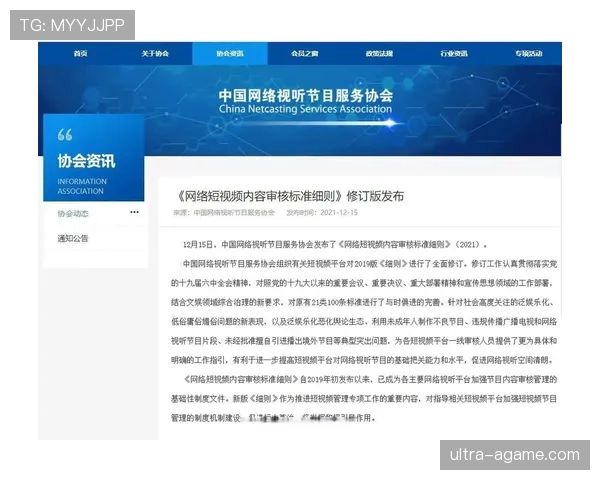The width and height of the screenshot is (600, 480).
Task: Select the highlighted 协会资讯 navigation tab
Action: point(230,54)
